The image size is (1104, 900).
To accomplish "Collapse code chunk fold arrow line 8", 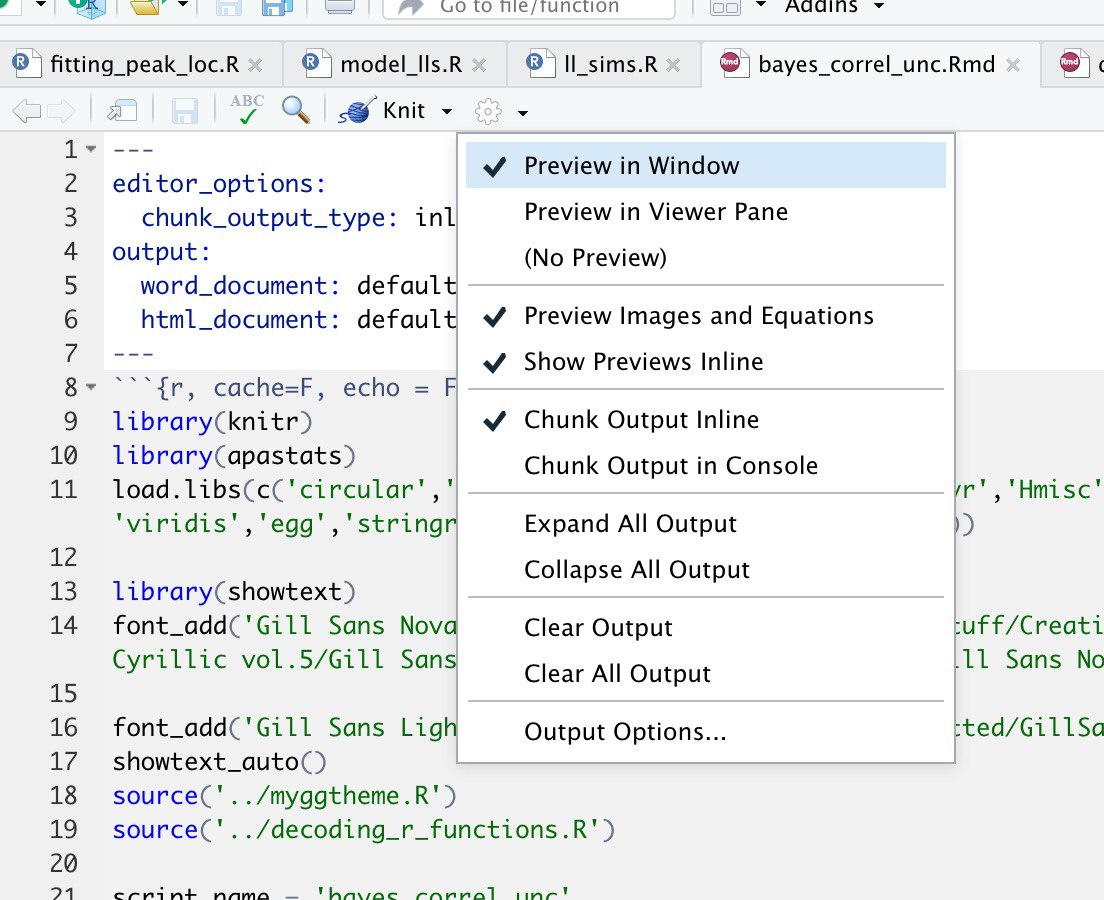I will point(91,387).
